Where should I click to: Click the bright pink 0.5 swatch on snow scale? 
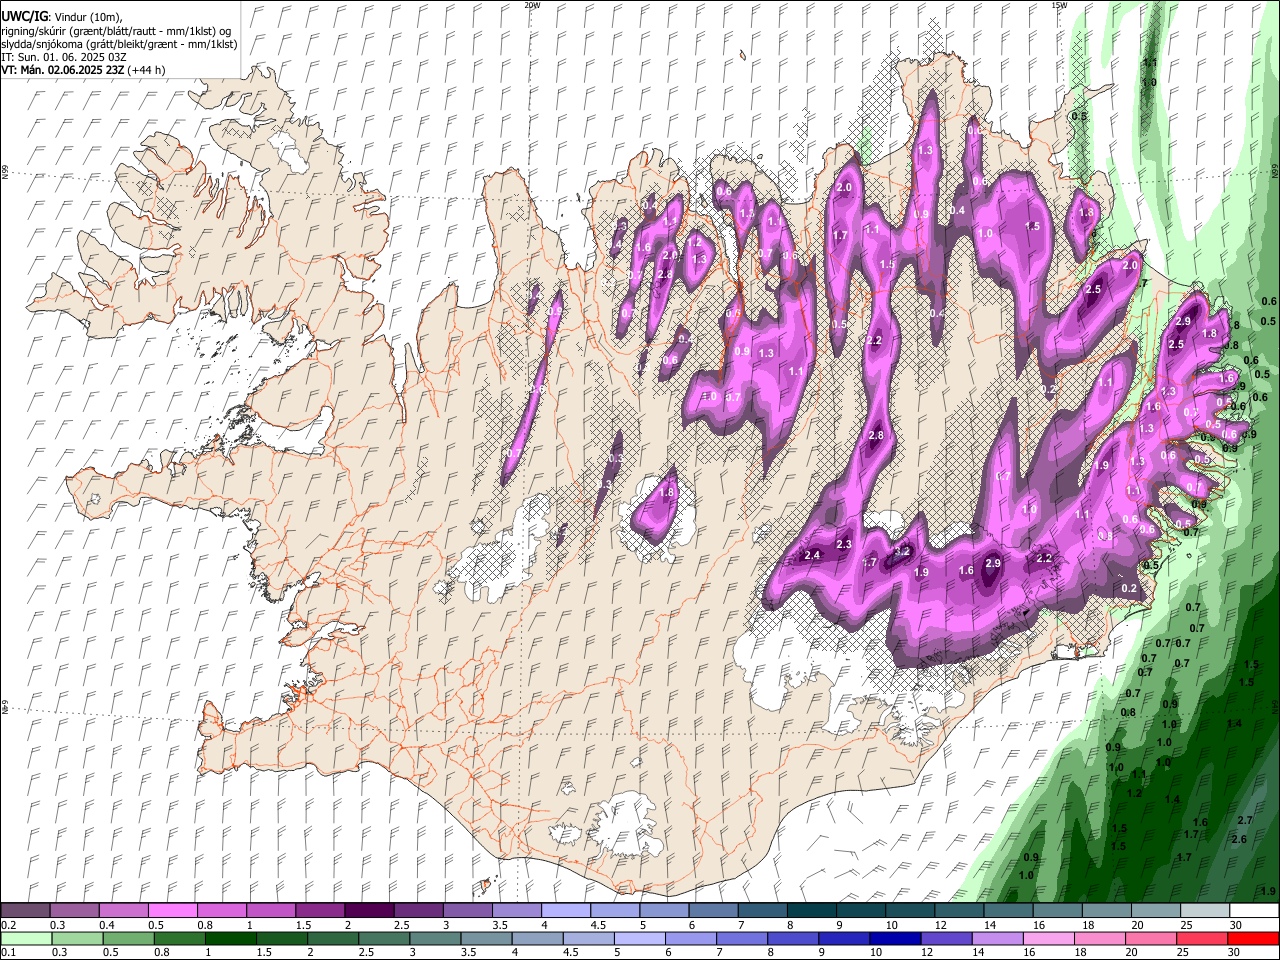(x=172, y=911)
